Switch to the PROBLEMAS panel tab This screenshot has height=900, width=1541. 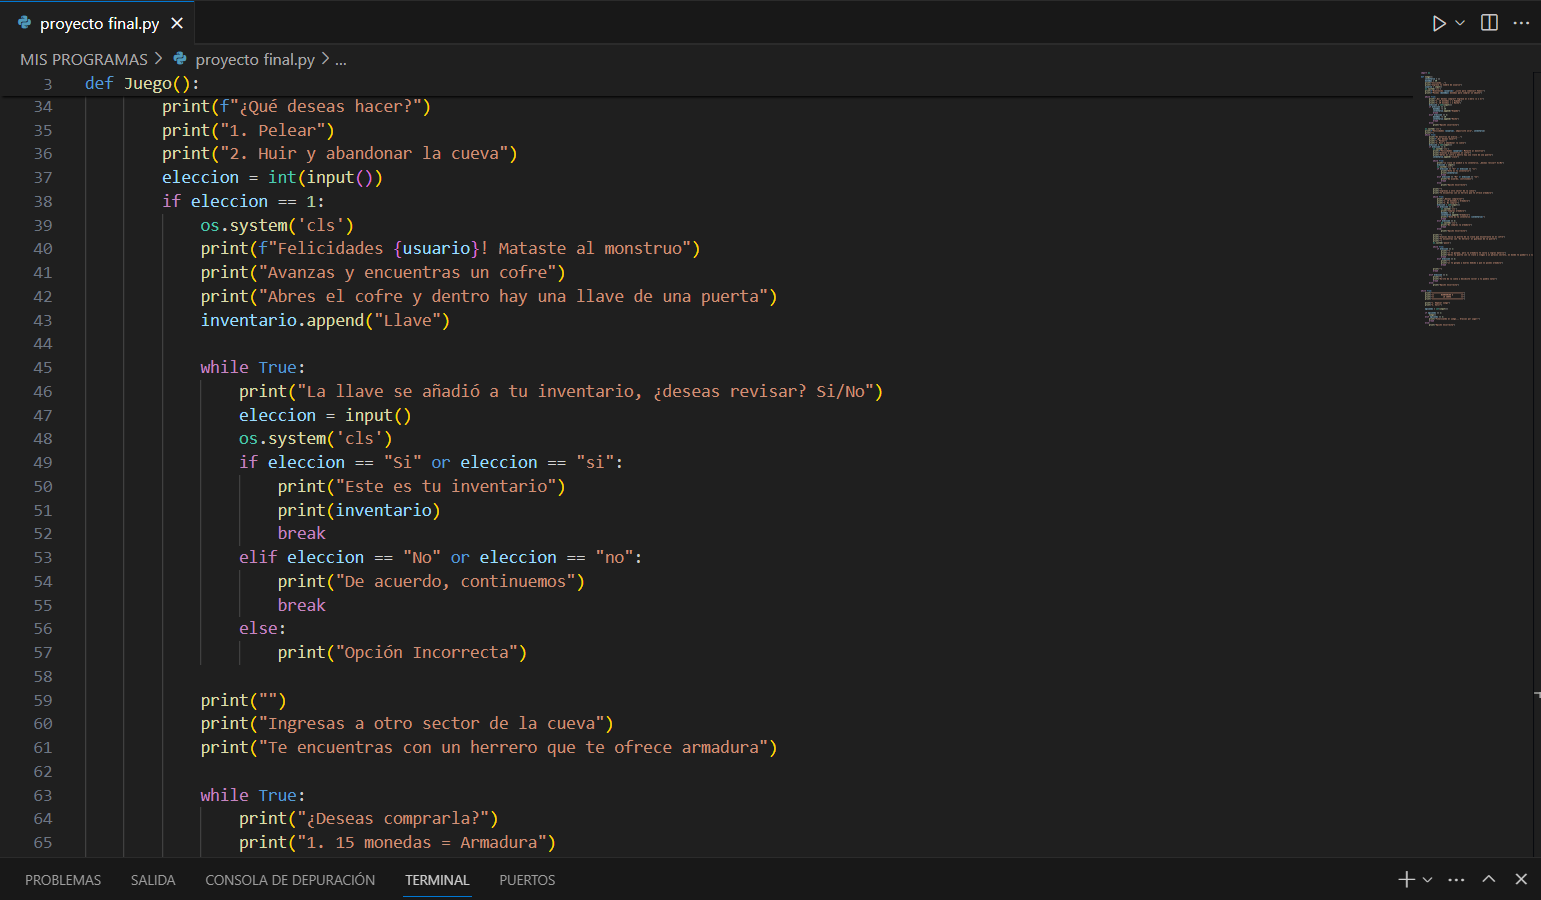pyautogui.click(x=63, y=880)
